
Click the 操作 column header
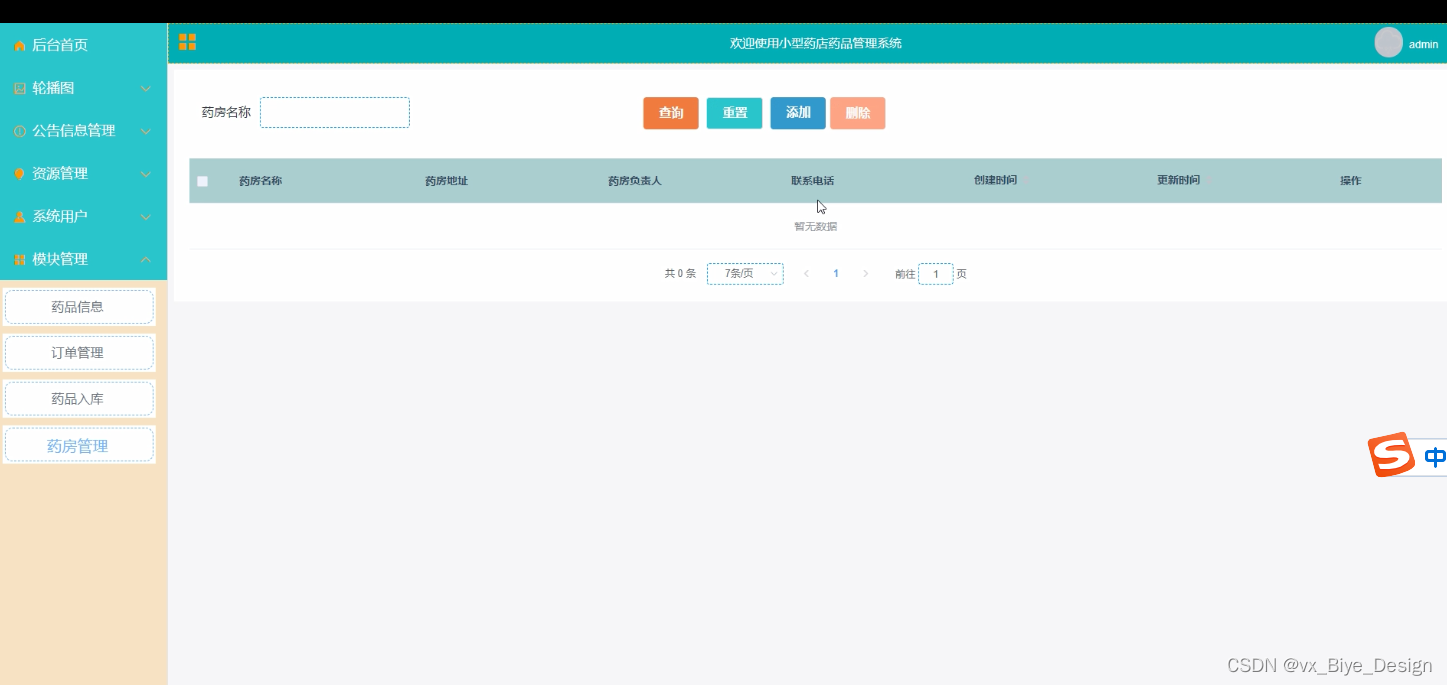tap(1350, 181)
